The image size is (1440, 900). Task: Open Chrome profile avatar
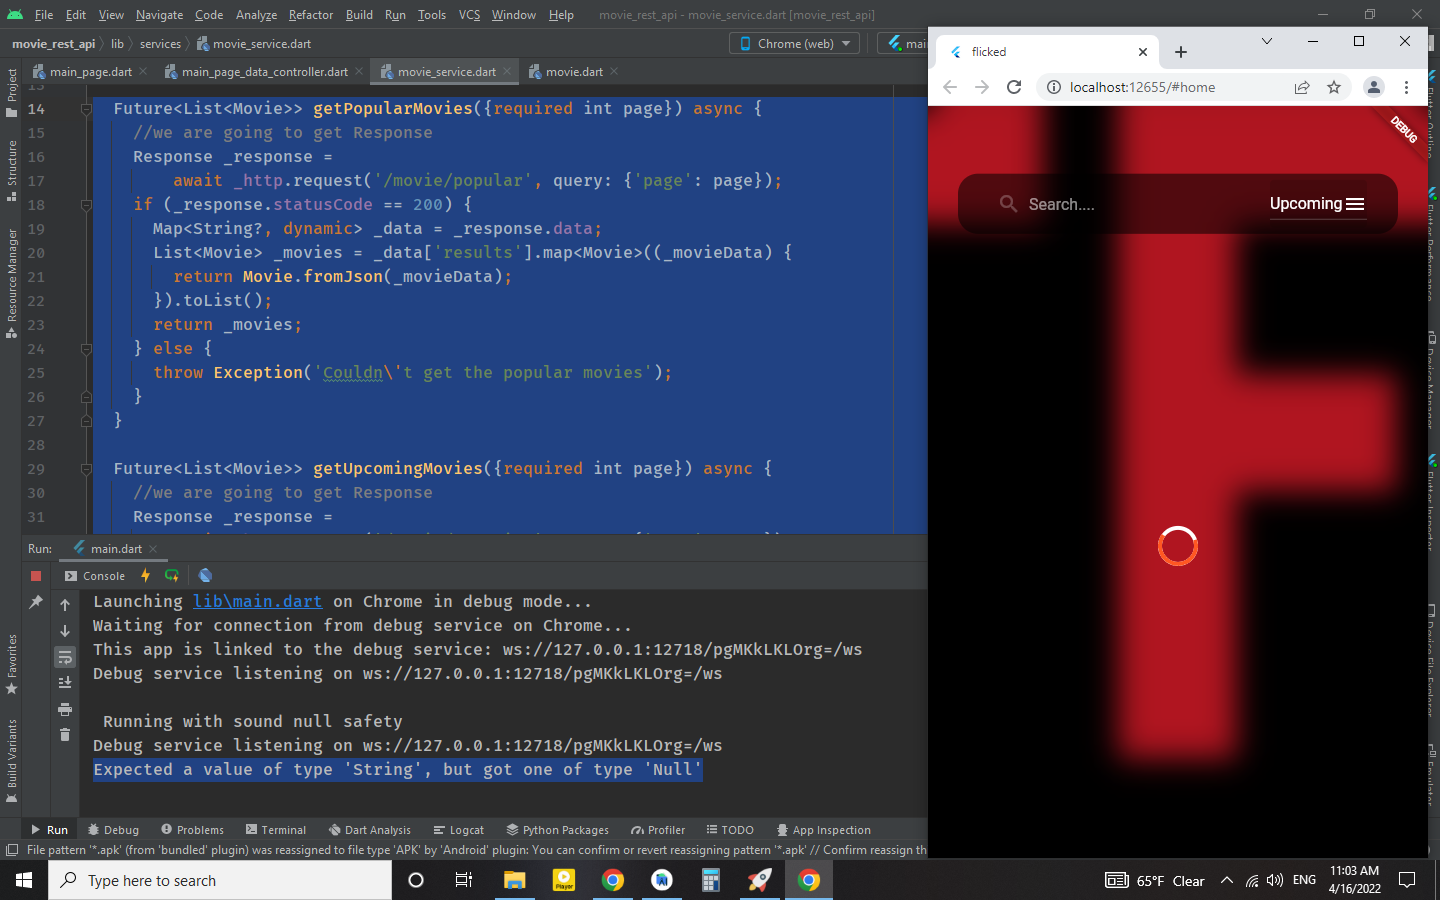tap(1374, 87)
